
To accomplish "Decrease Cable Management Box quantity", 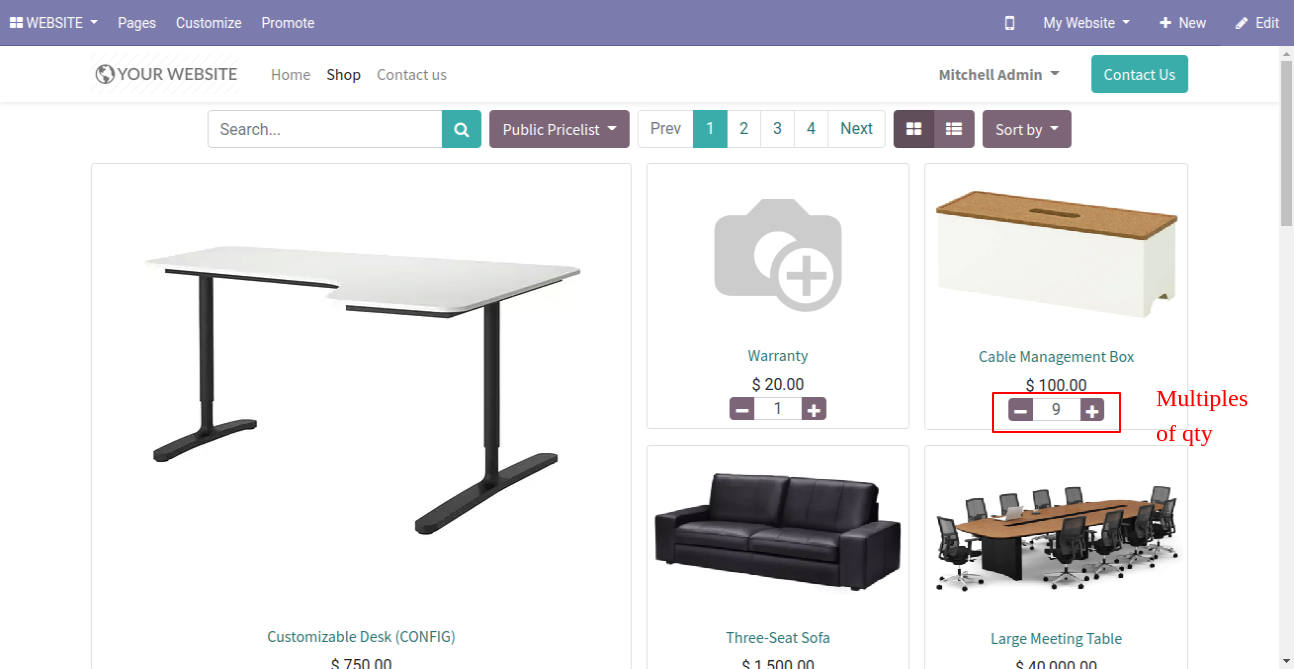I will tap(1020, 410).
